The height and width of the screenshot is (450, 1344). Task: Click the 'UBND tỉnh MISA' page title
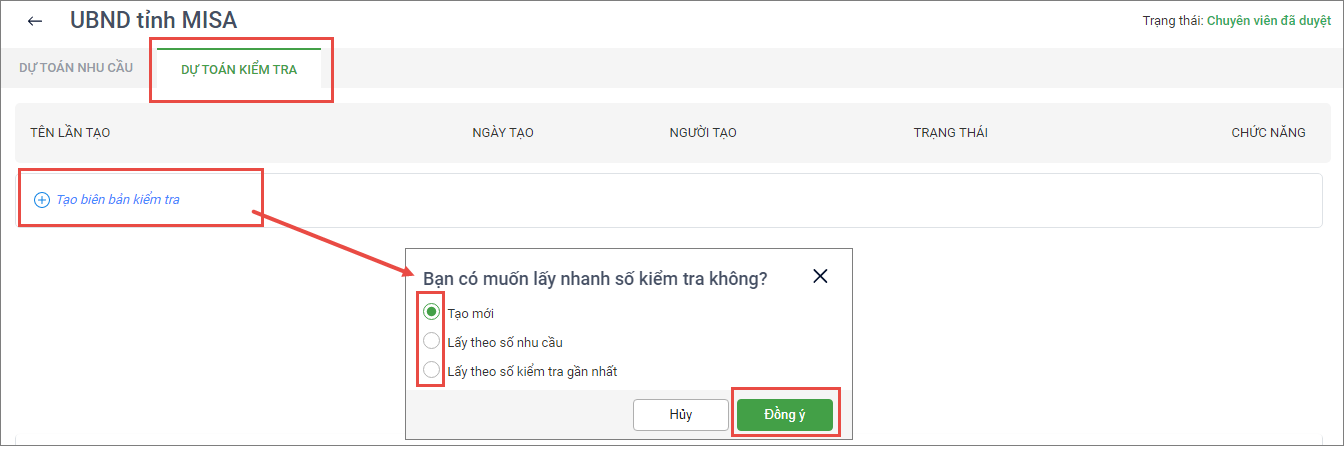tap(153, 21)
